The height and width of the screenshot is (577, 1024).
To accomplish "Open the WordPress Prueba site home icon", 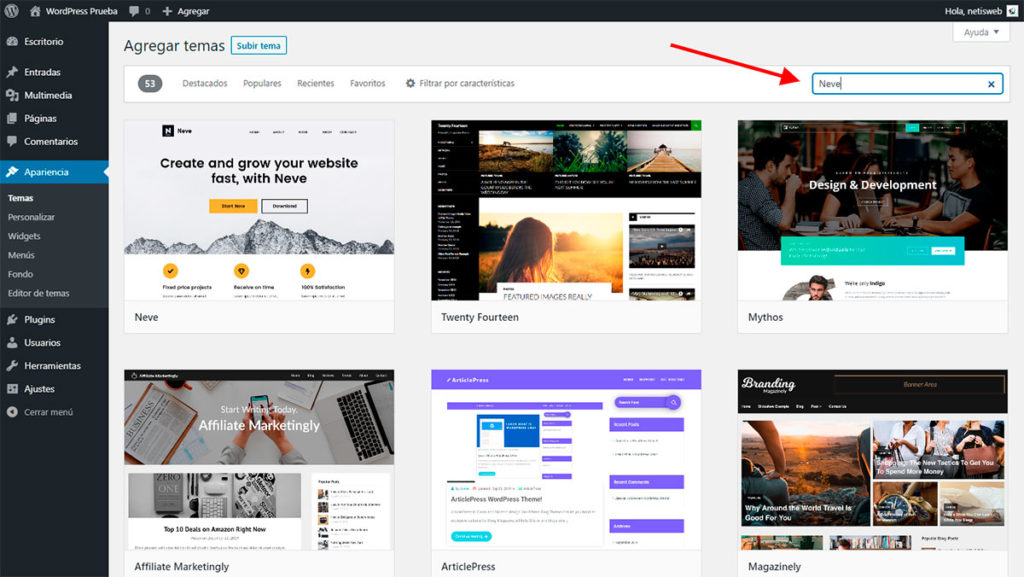I will click(35, 11).
